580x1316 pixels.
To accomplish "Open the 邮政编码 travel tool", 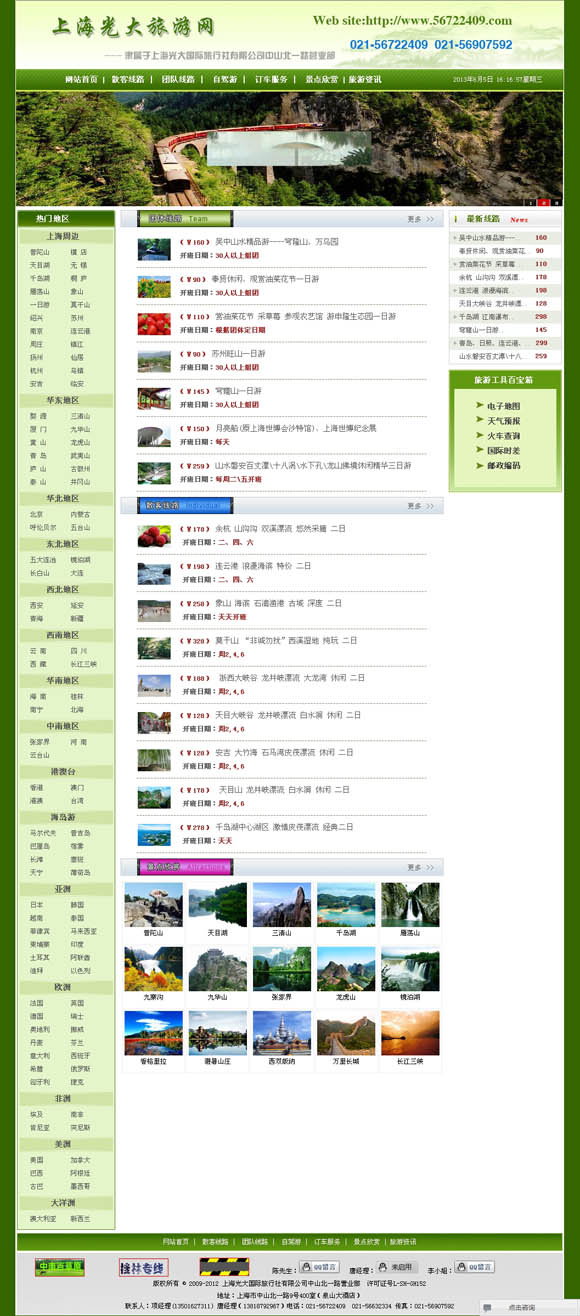I will 504,466.
